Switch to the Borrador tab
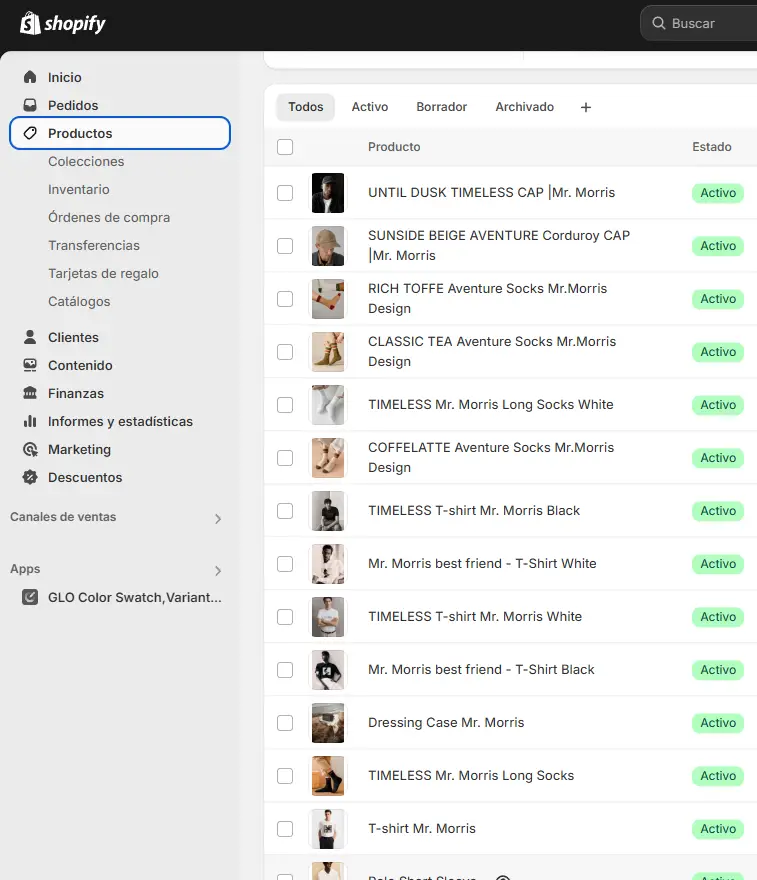Viewport: 757px width, 880px height. click(x=441, y=107)
